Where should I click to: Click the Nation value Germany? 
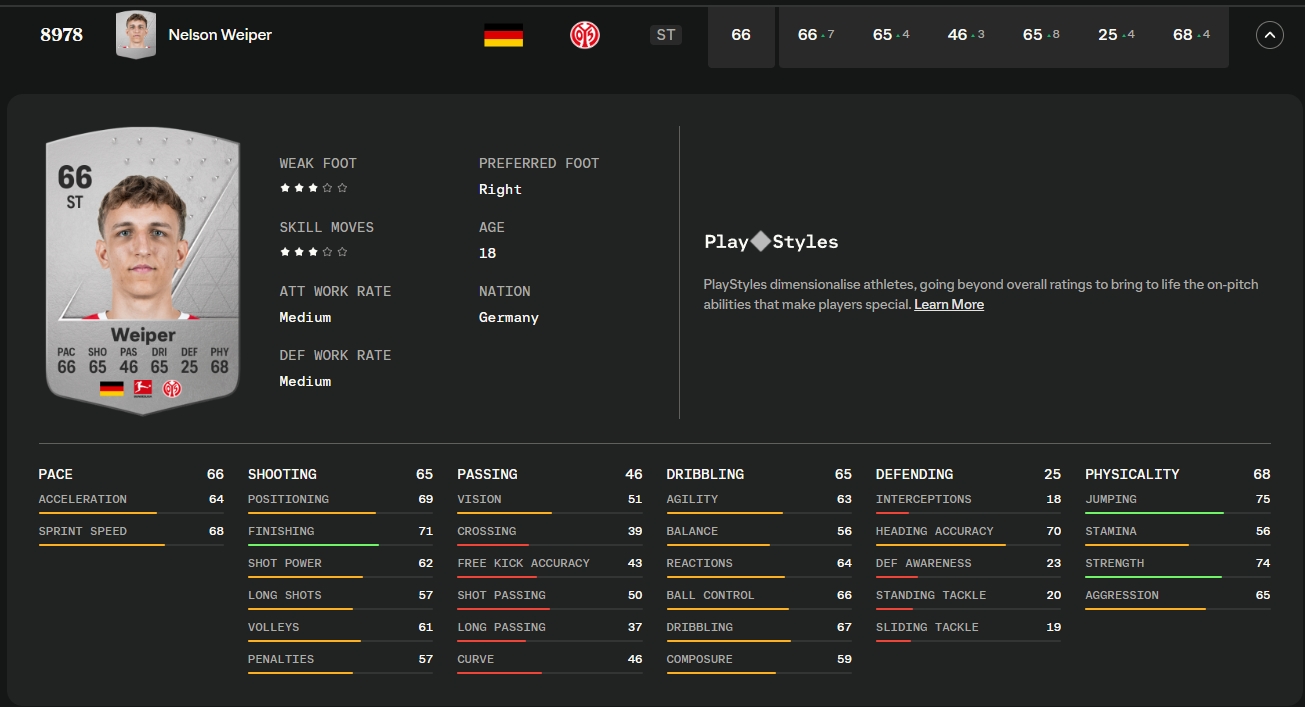coord(509,317)
